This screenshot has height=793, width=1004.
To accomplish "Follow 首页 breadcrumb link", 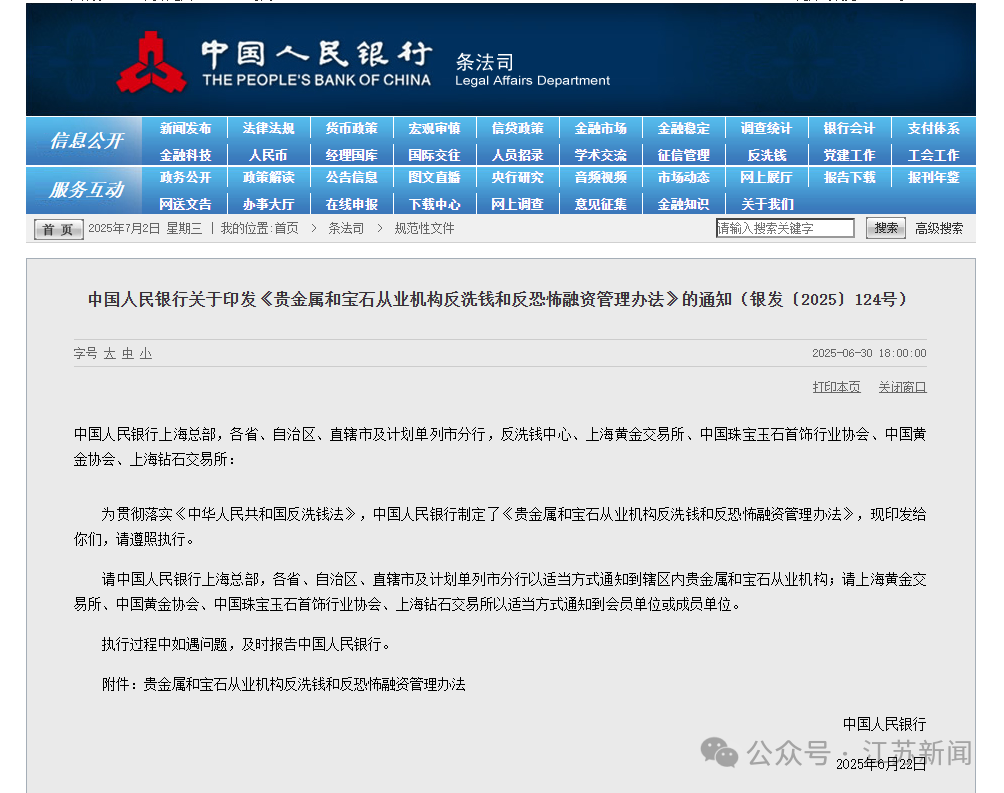I will [286, 229].
